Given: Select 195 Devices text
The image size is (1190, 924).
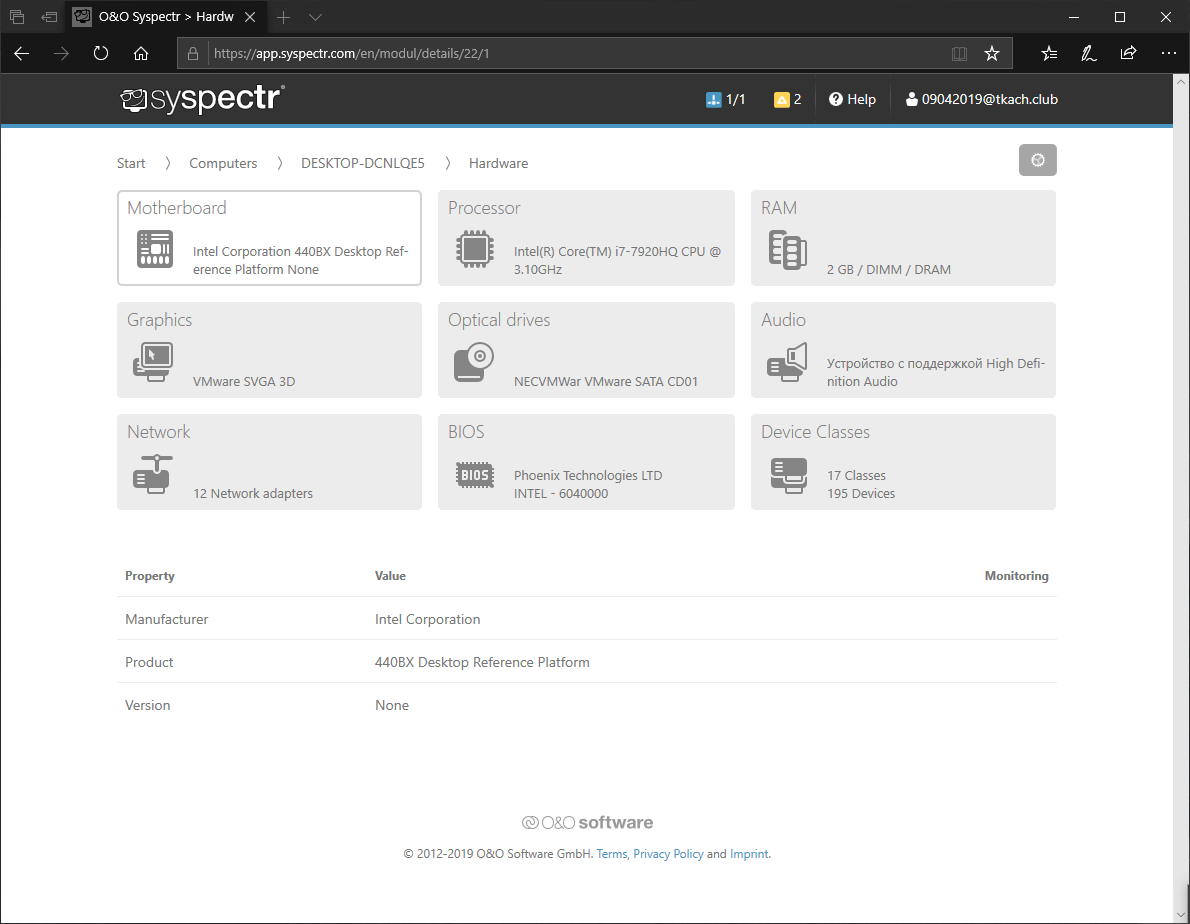Looking at the screenshot, I should tap(861, 493).
